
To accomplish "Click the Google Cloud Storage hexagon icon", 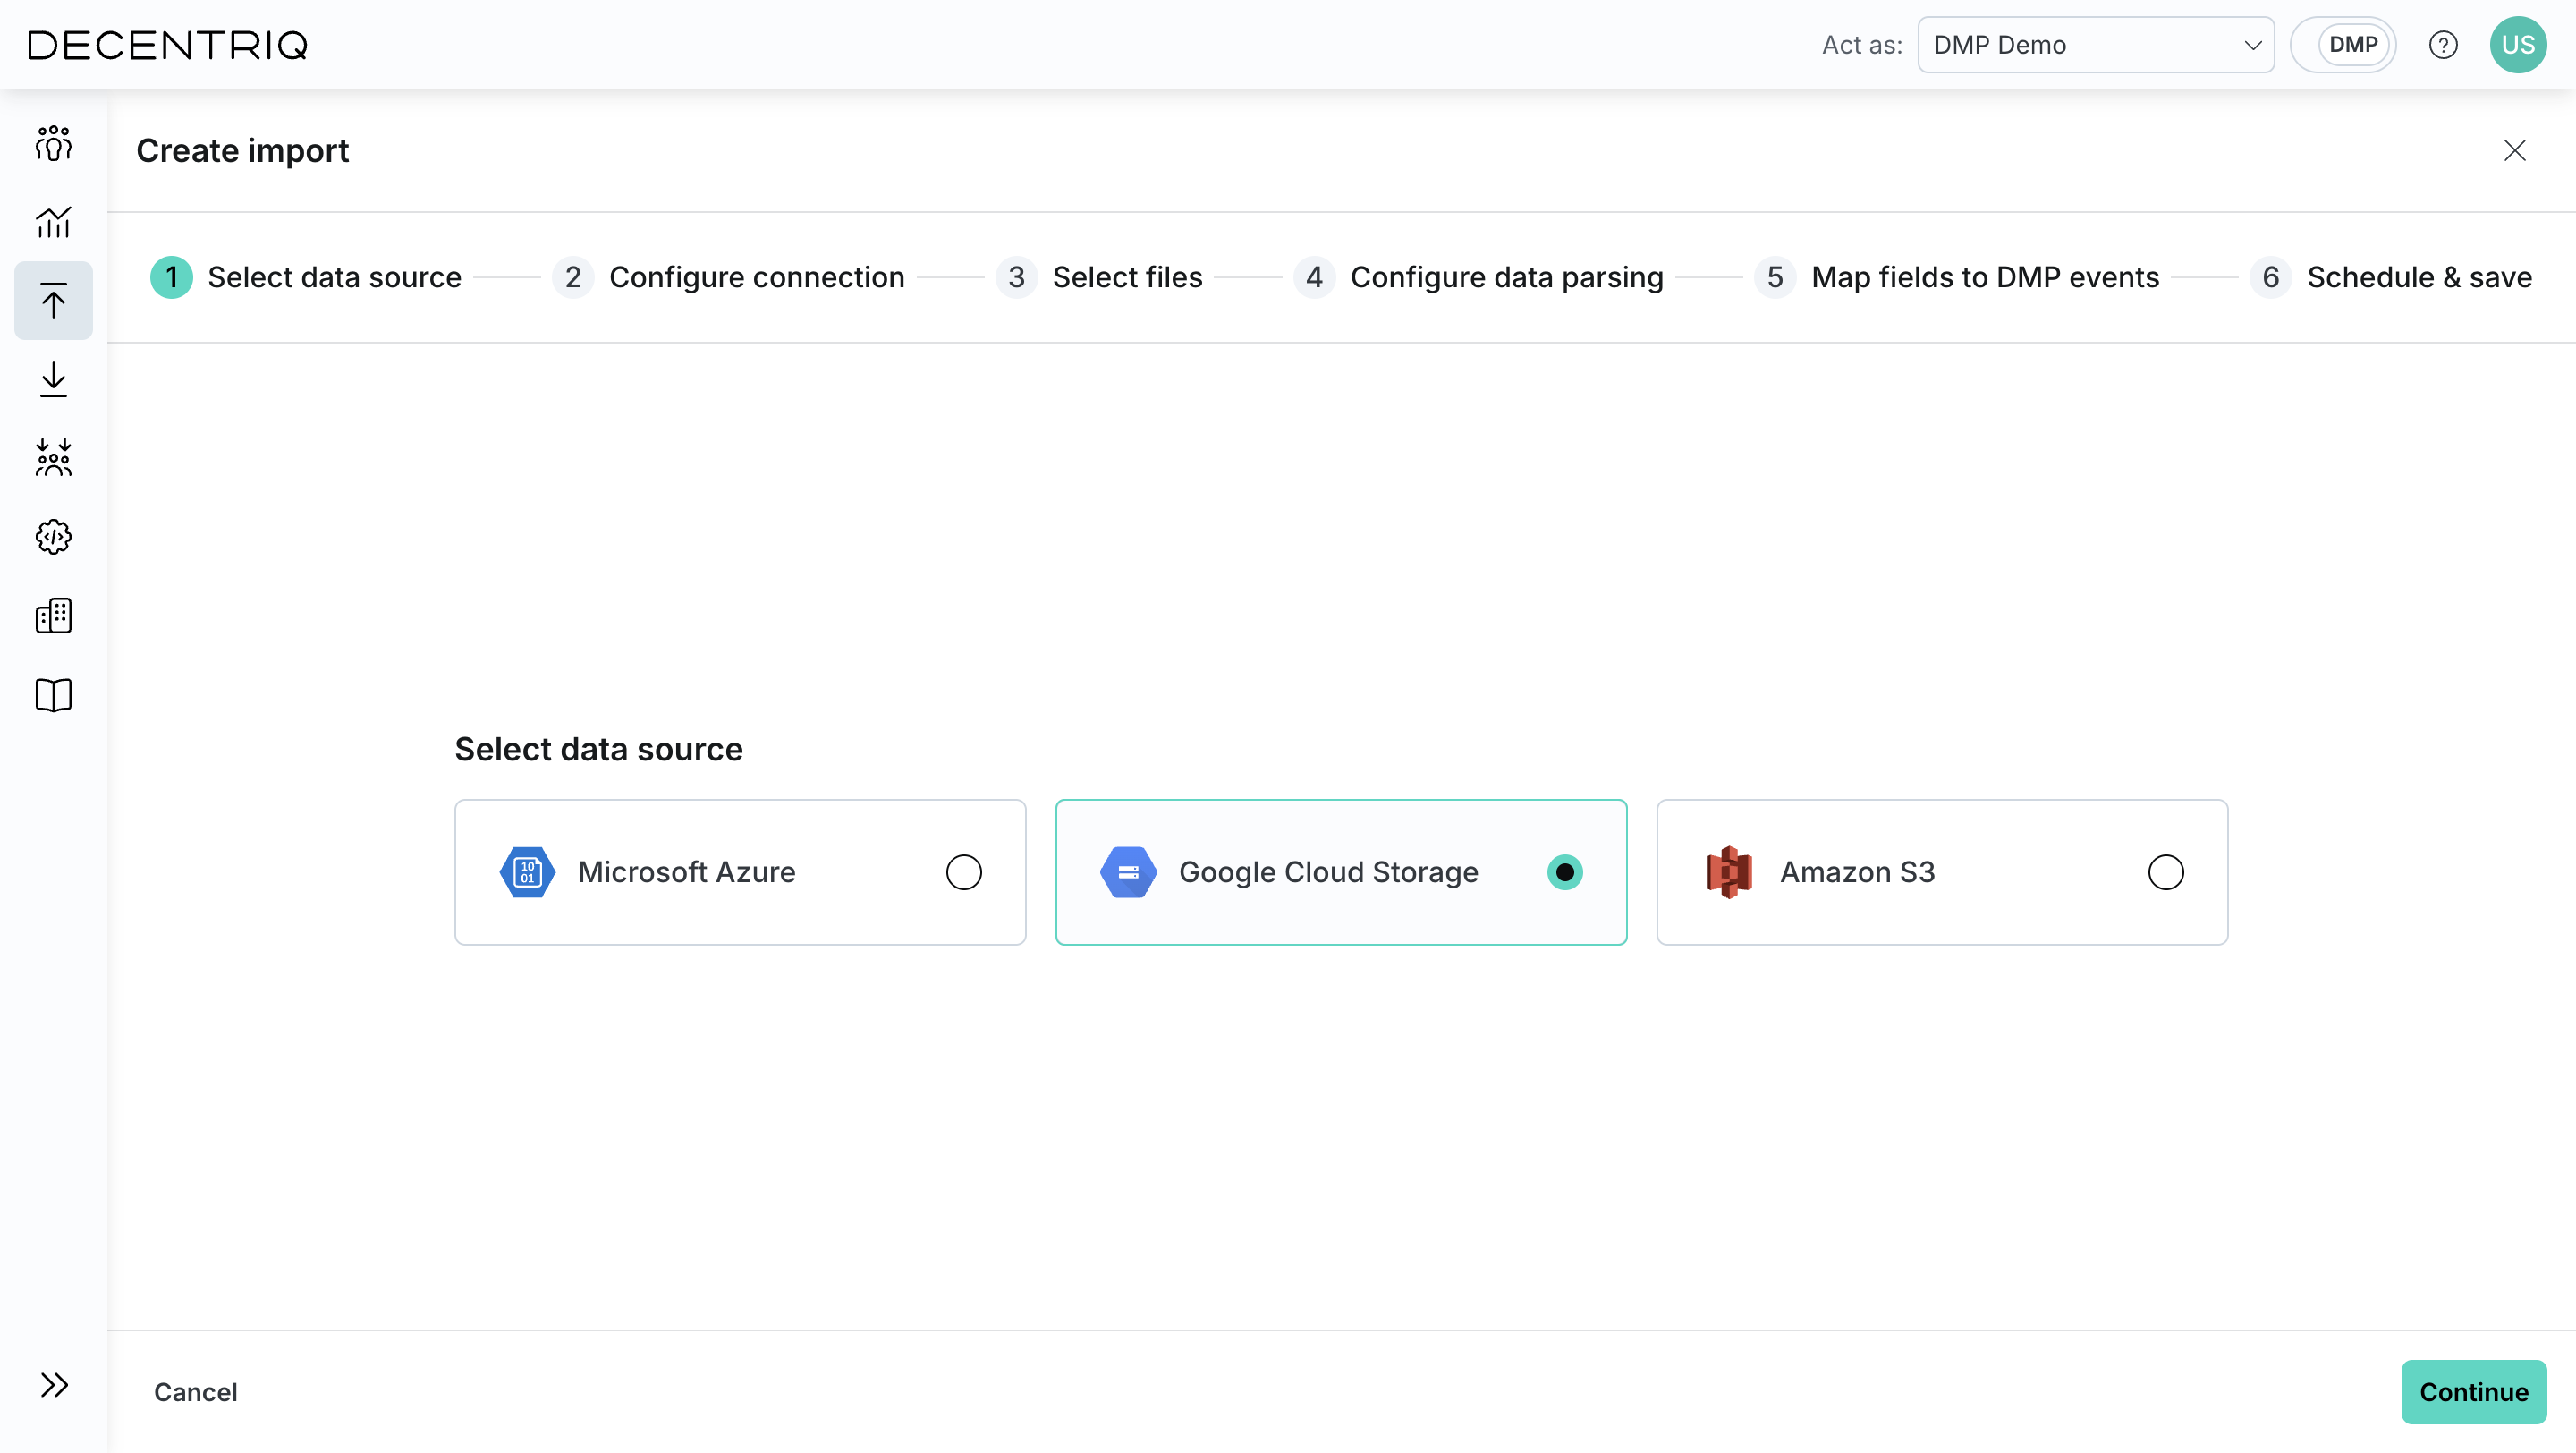I will tap(1128, 872).
